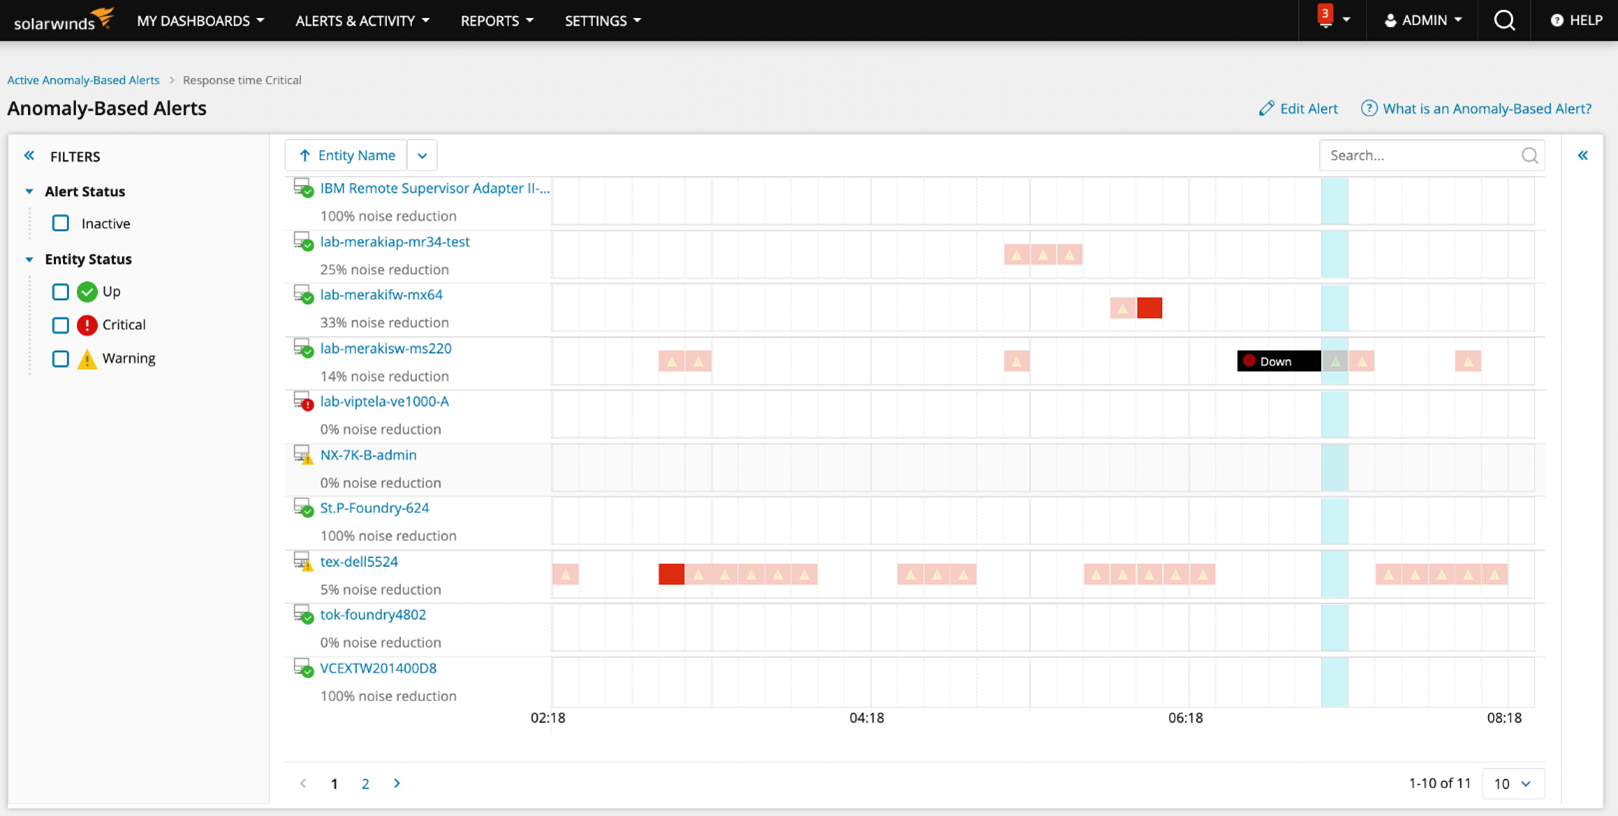This screenshot has height=816, width=1618.
Task: Collapse the right side panel chevron
Action: point(1582,155)
